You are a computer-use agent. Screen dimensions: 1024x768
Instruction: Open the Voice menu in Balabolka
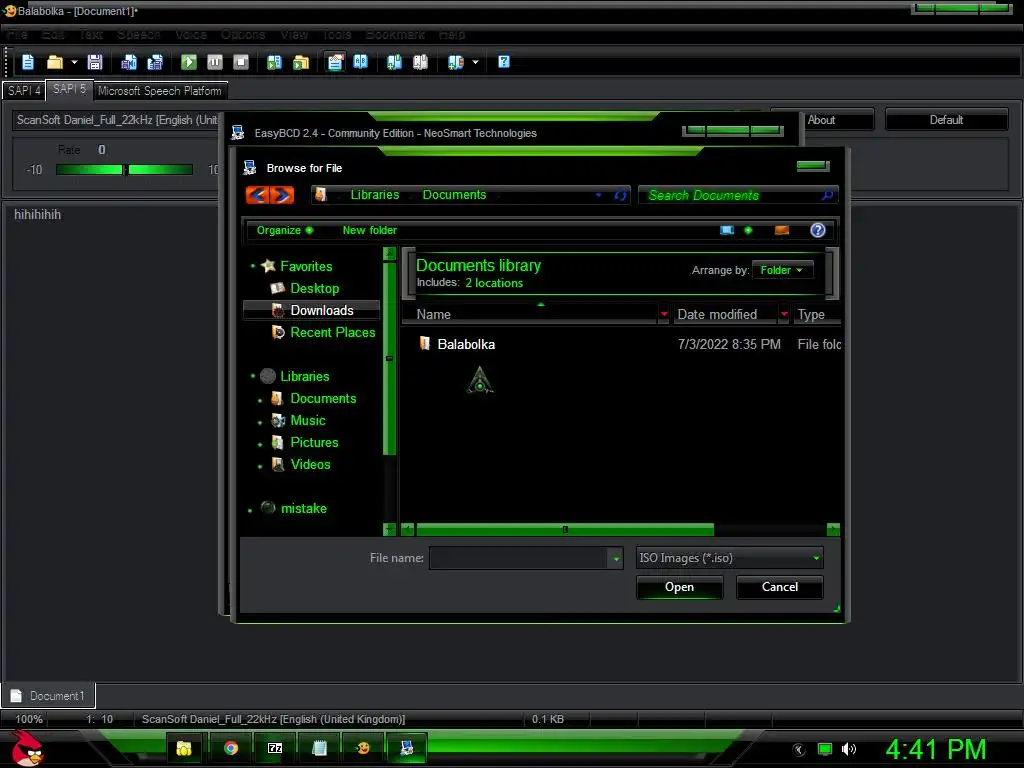coord(191,34)
